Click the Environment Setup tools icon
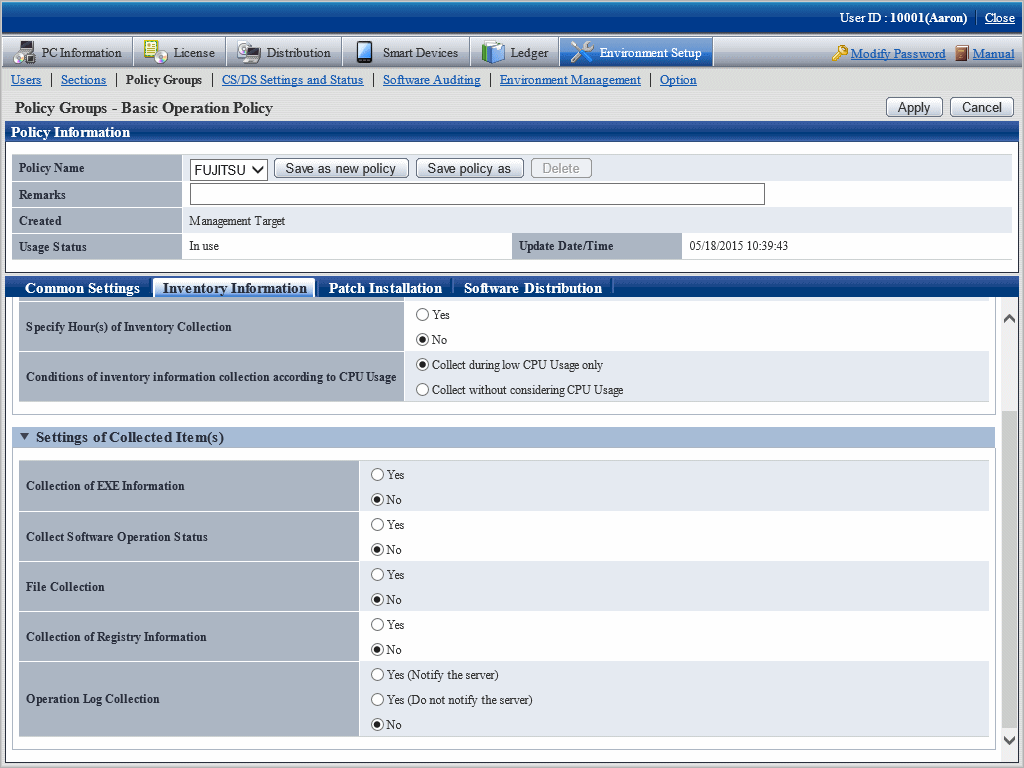 pyautogui.click(x=581, y=53)
